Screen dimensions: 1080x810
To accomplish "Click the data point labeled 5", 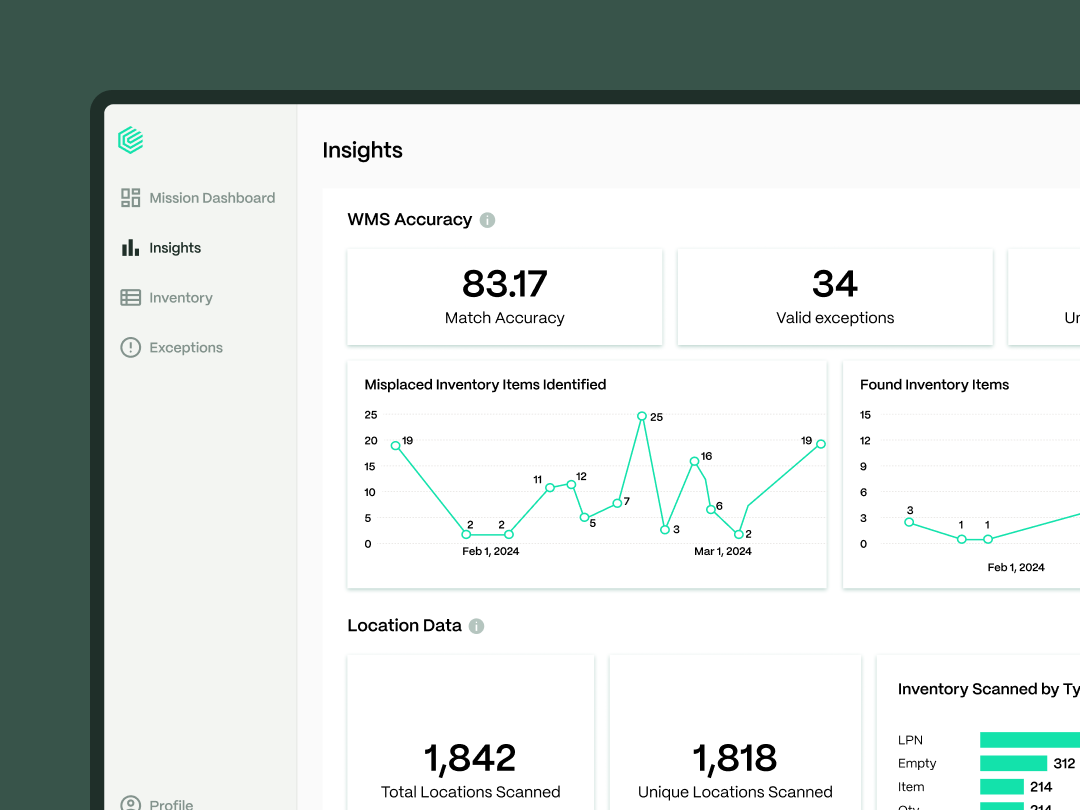I will 584,517.
